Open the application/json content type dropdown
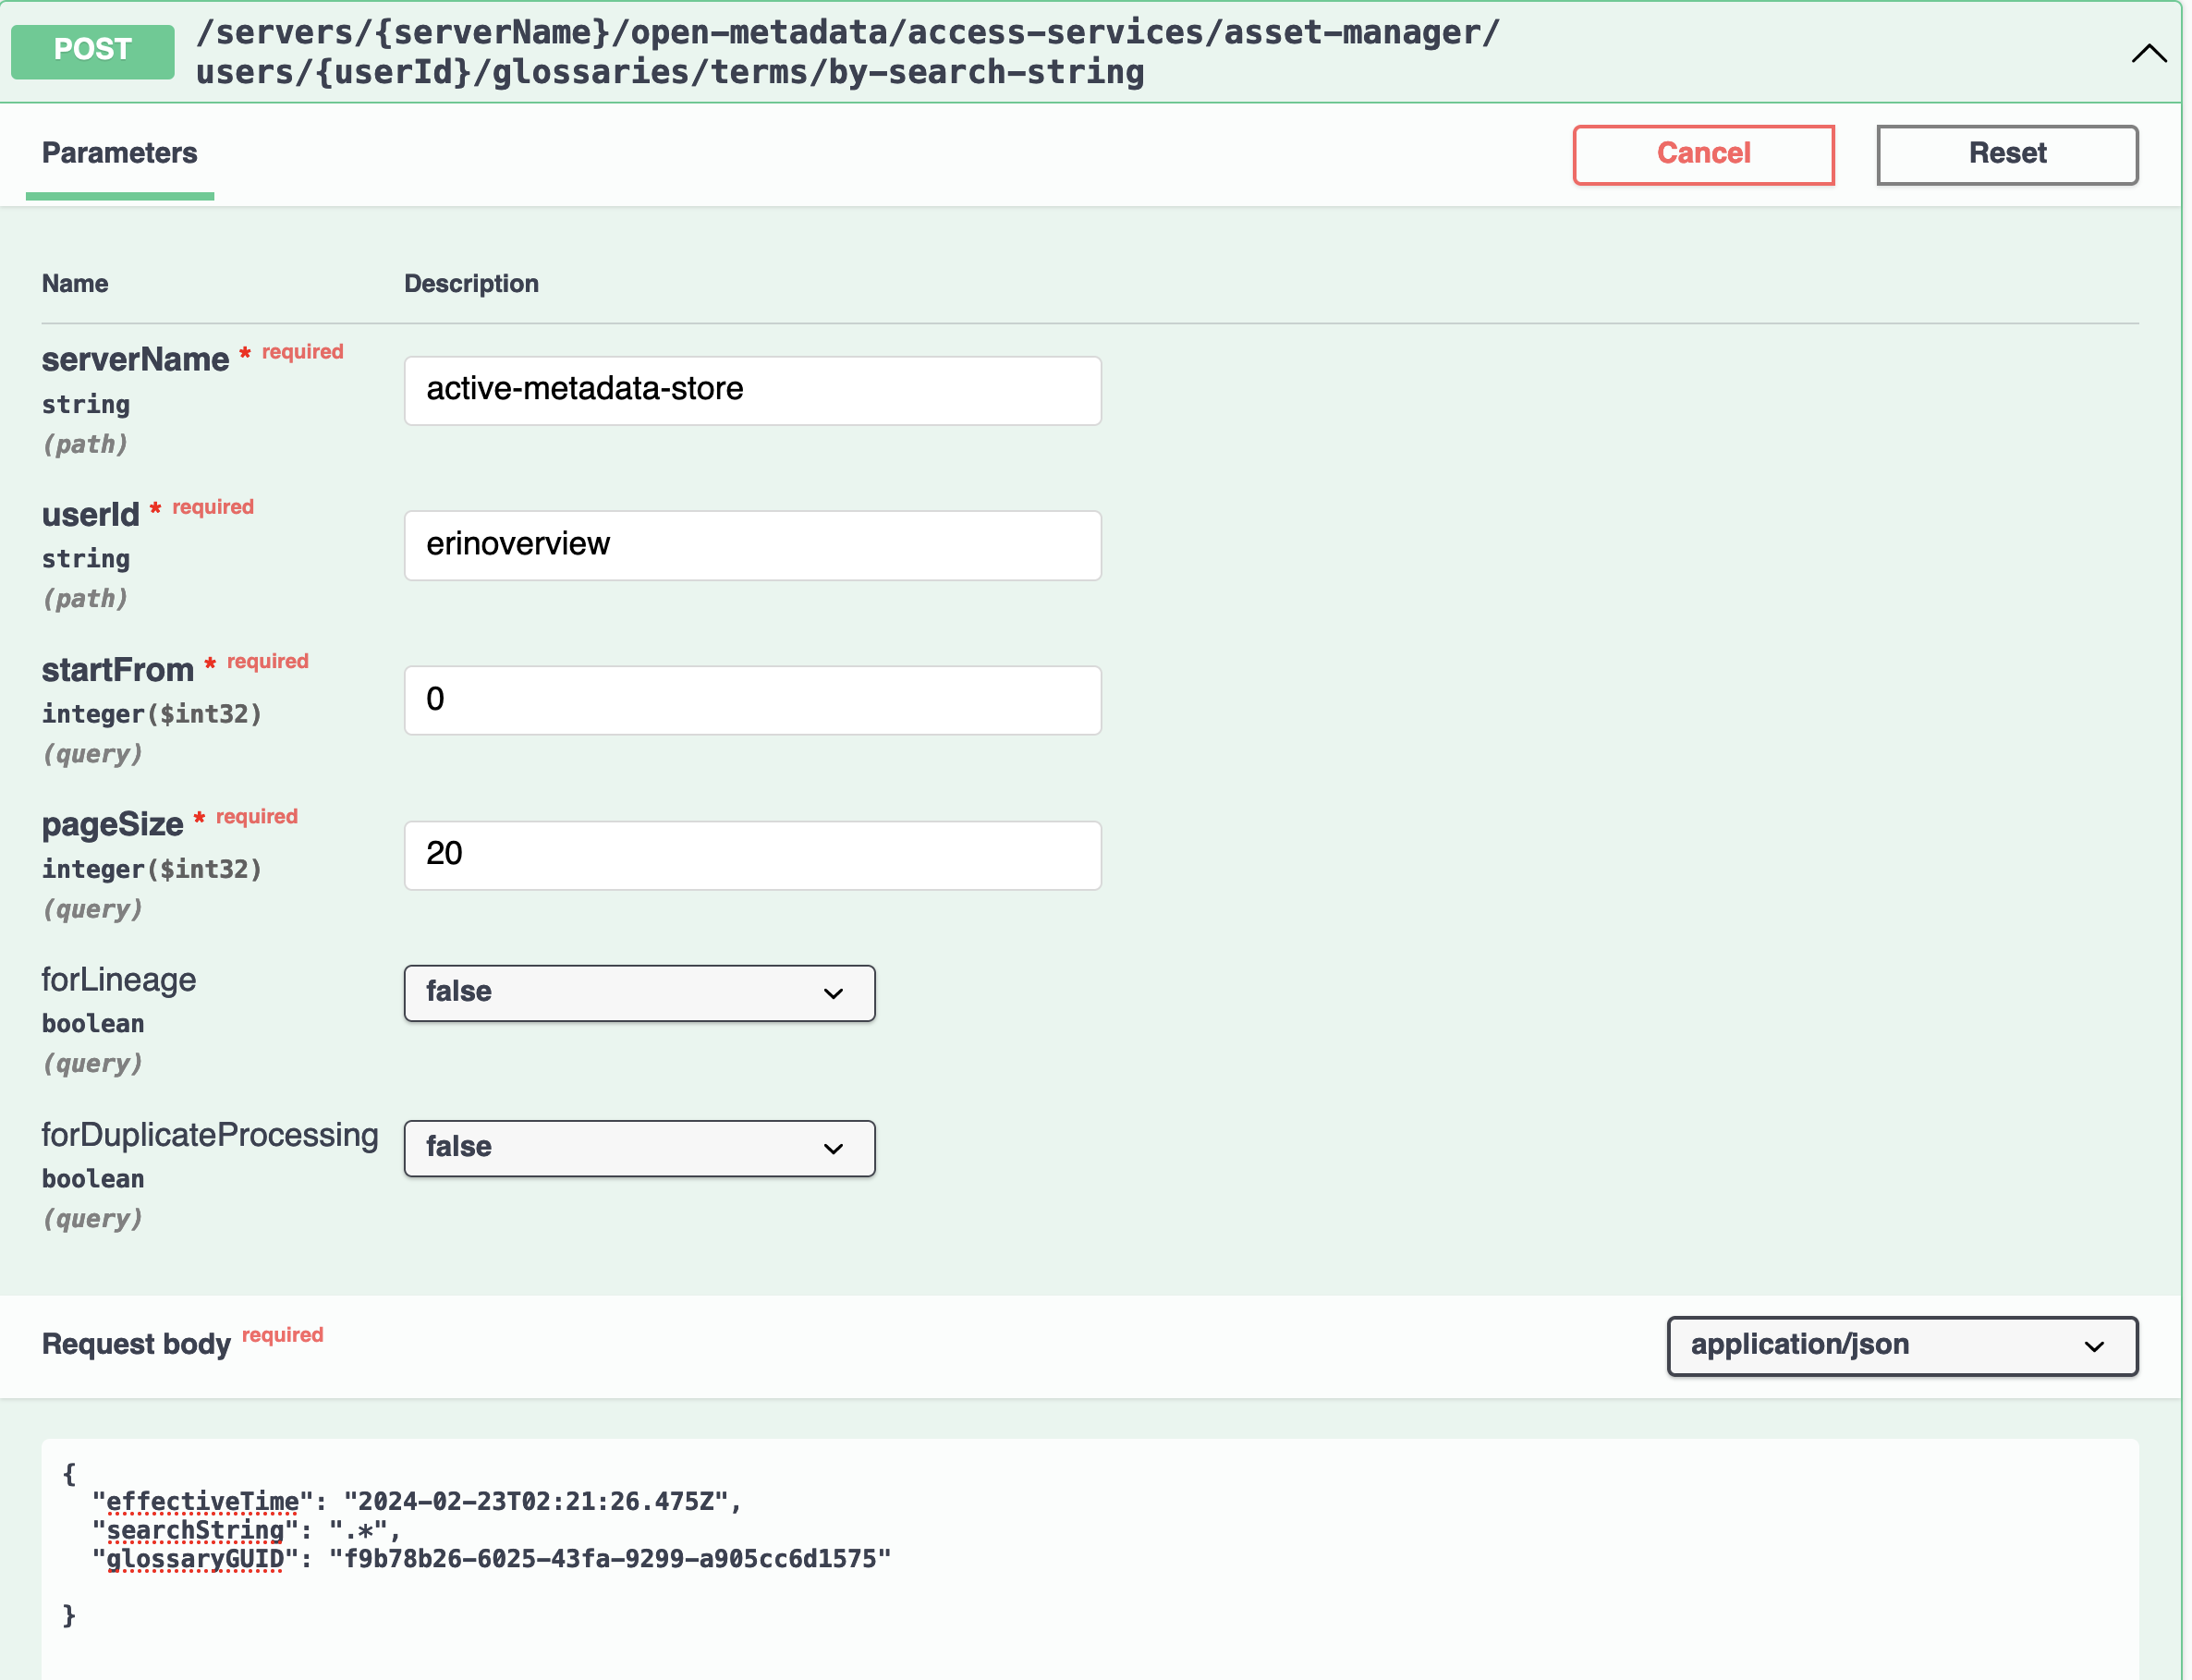This screenshot has width=2192, height=1680. (x=1900, y=1346)
